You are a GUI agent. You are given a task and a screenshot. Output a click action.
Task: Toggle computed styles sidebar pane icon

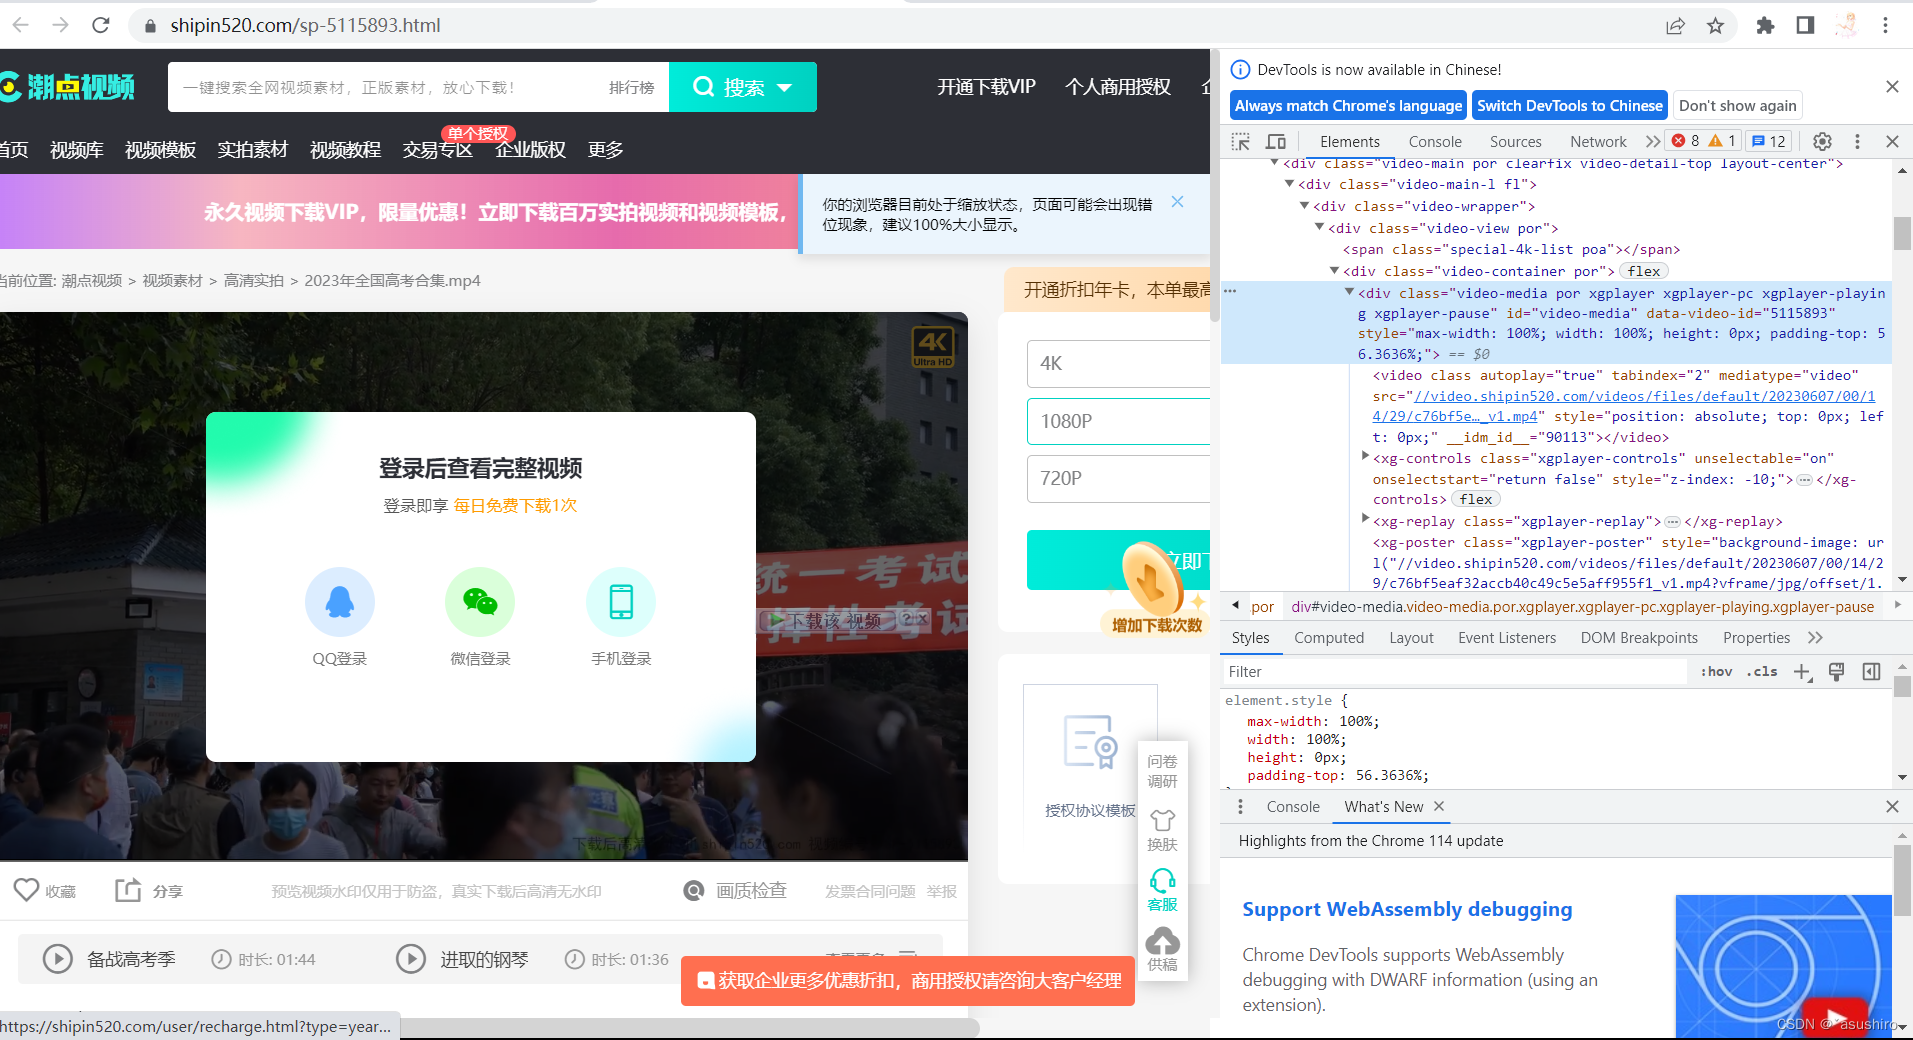1871,672
